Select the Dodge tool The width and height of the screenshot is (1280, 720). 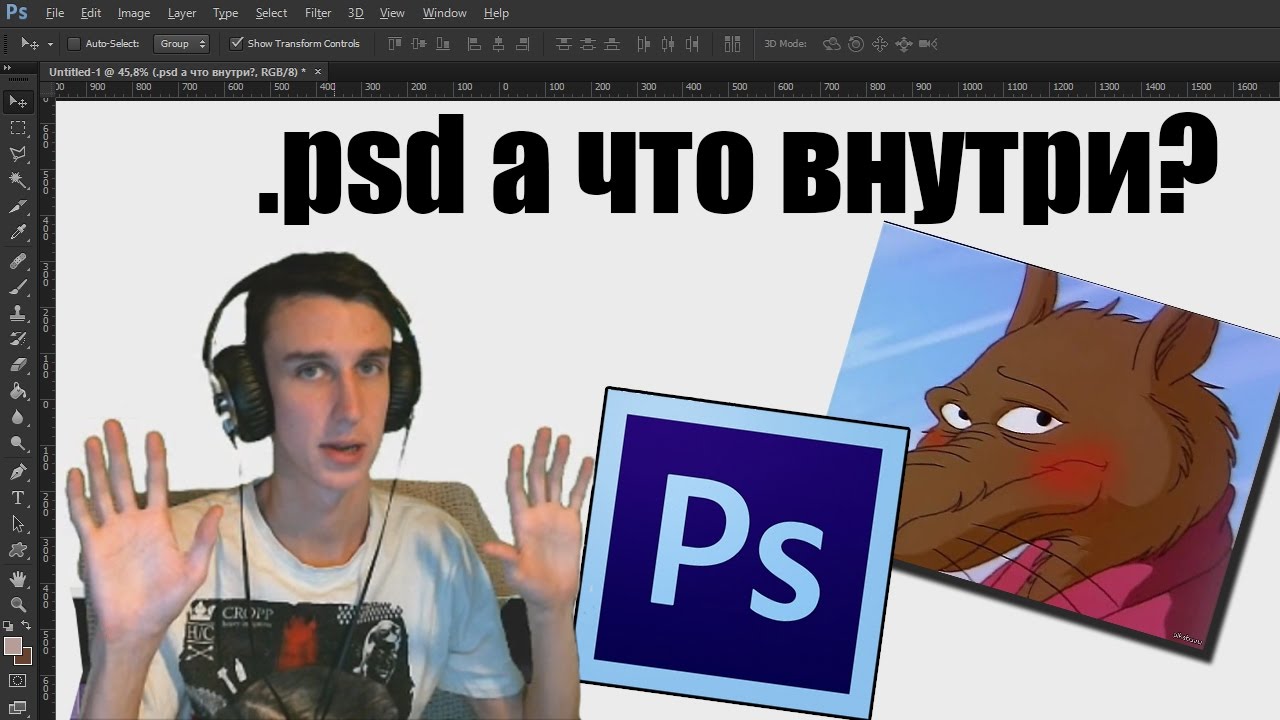(18, 443)
